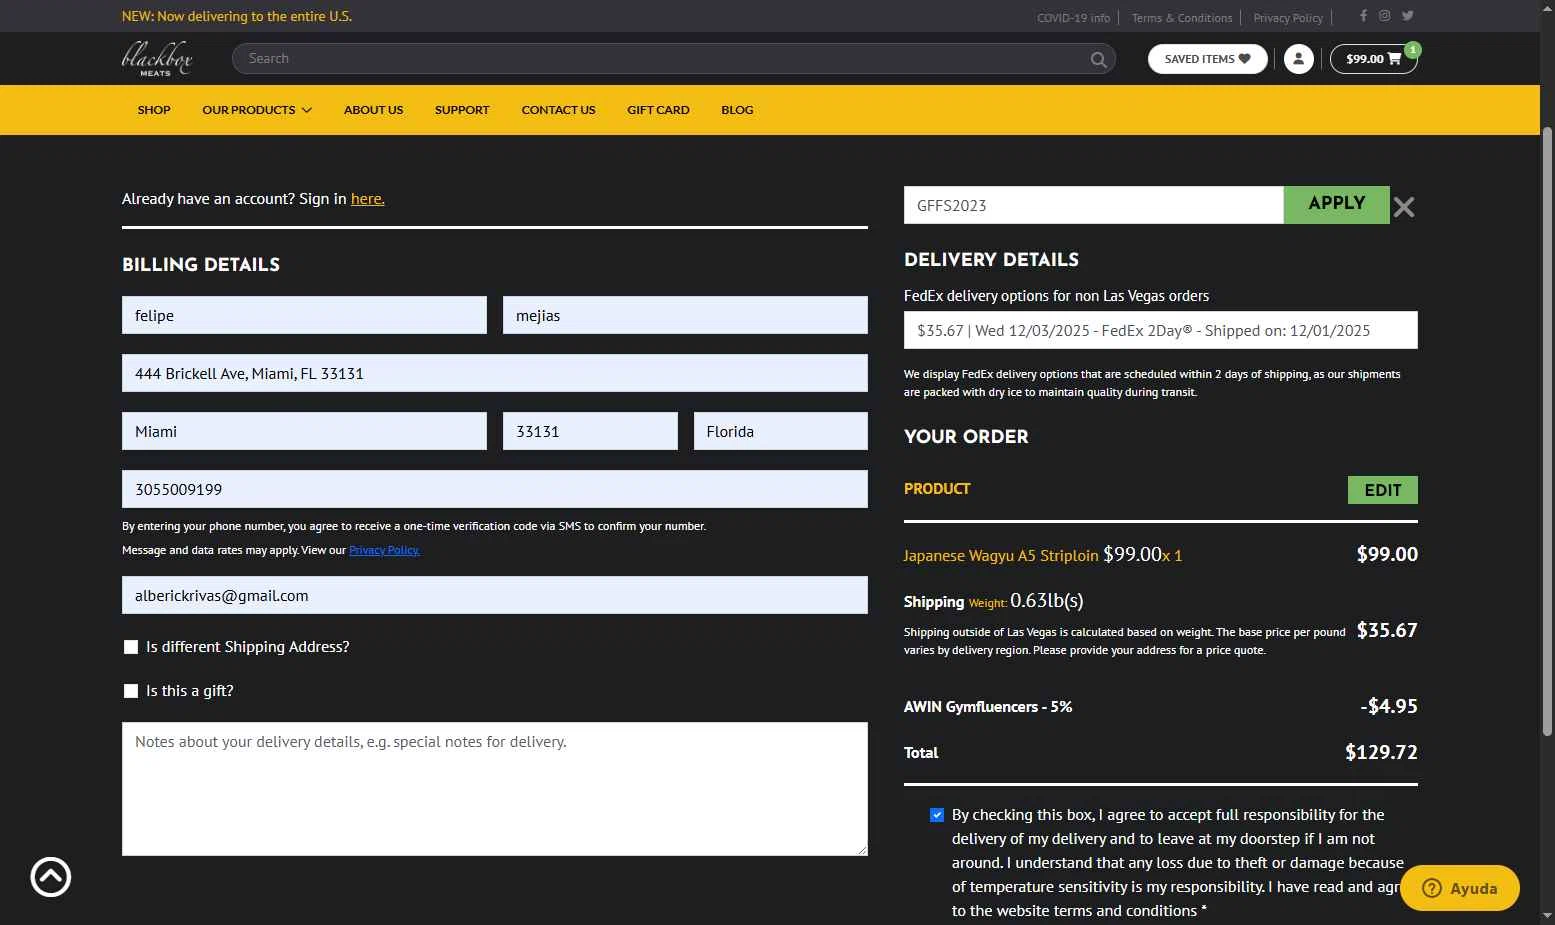Open header Privacy Policy link

(x=1287, y=18)
